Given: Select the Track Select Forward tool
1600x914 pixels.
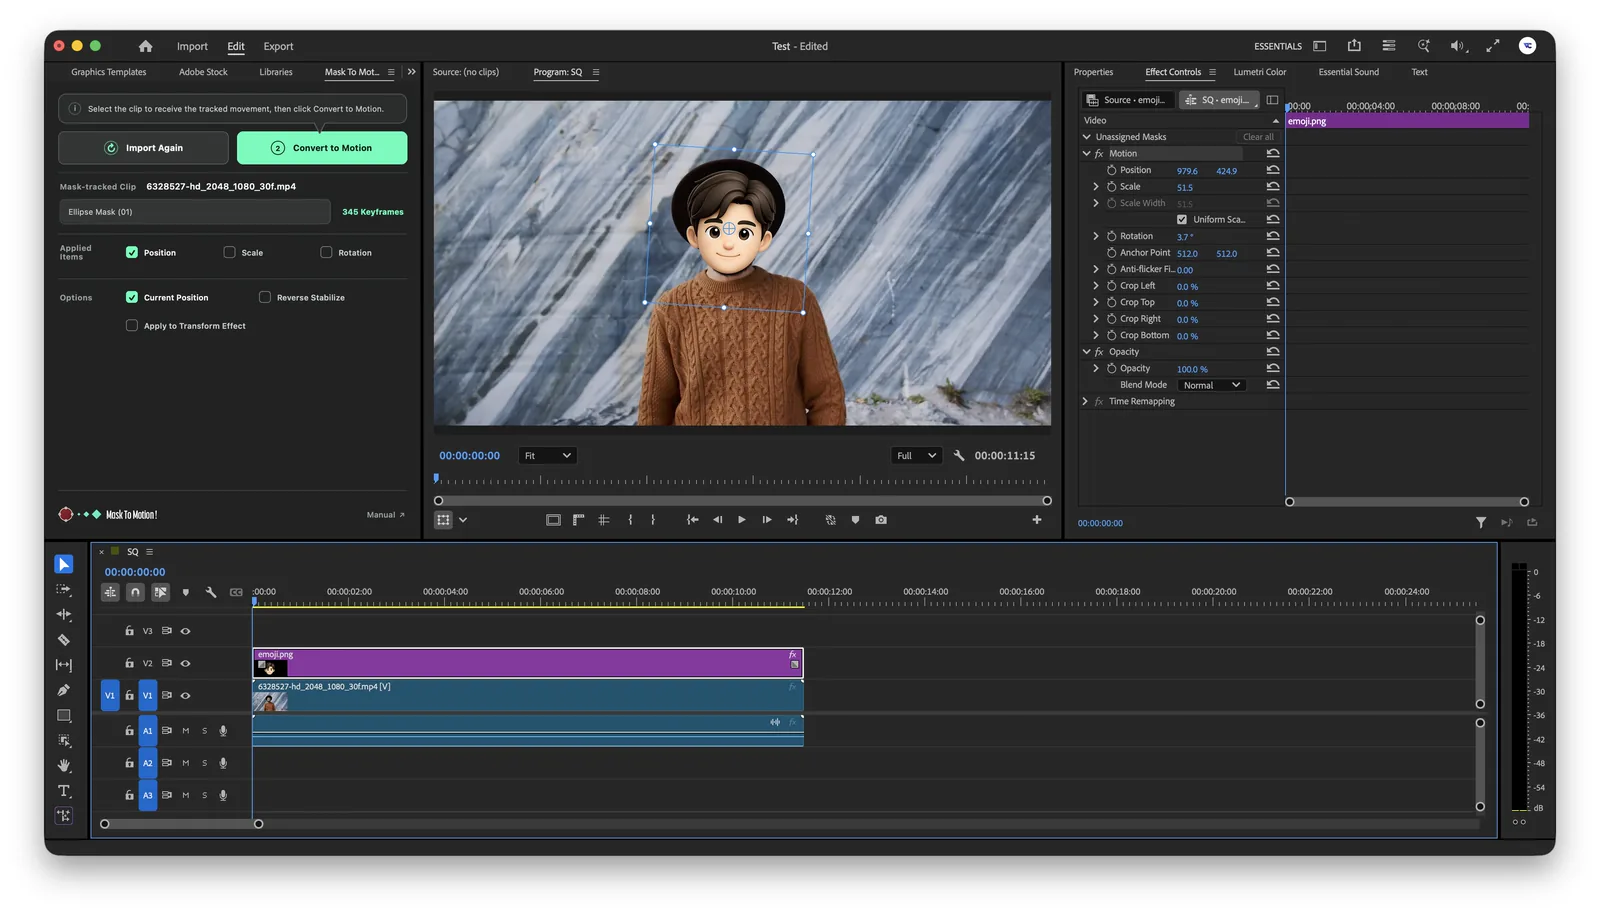Looking at the screenshot, I should click(64, 590).
